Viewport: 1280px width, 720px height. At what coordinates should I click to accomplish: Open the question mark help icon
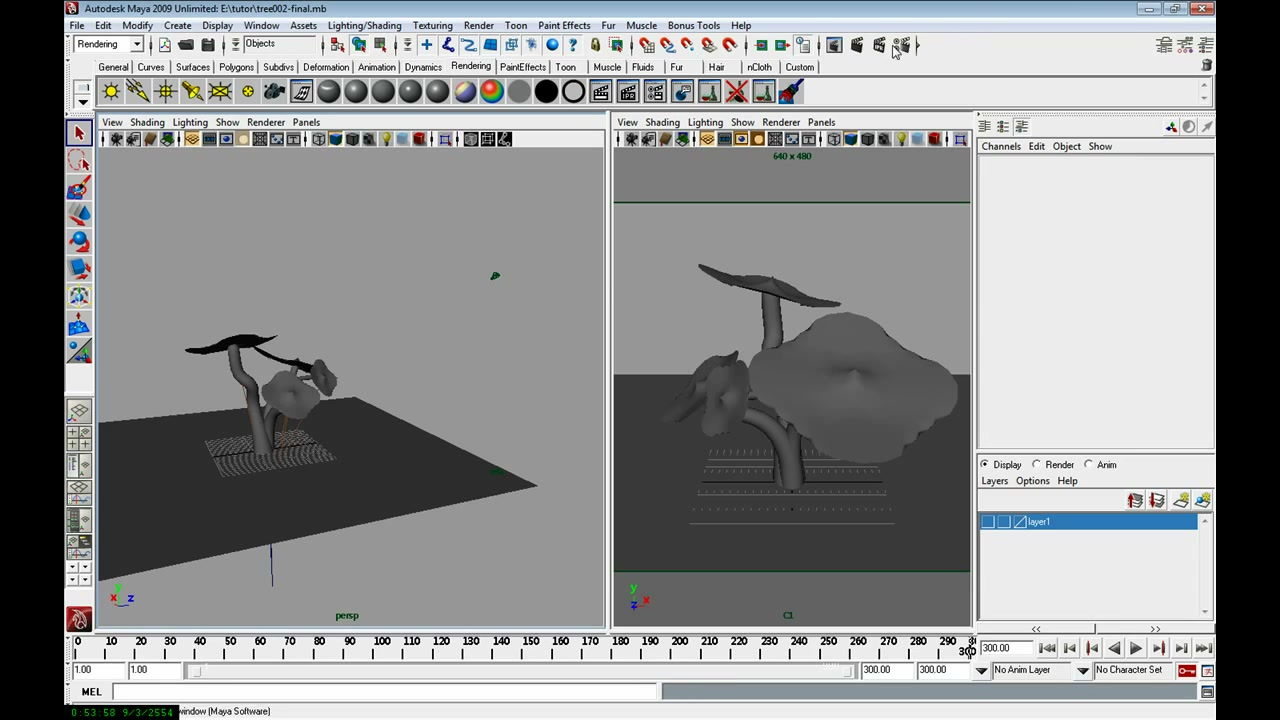click(x=573, y=45)
